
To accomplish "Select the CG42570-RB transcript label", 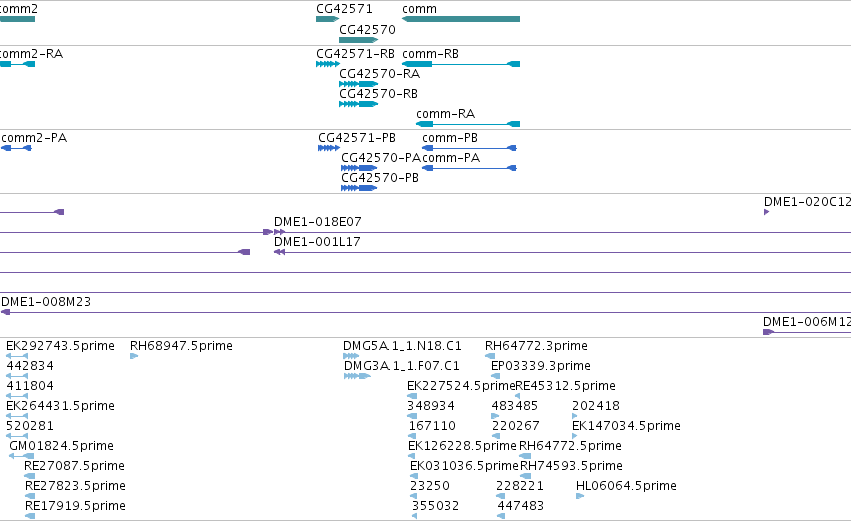I will point(378,94).
